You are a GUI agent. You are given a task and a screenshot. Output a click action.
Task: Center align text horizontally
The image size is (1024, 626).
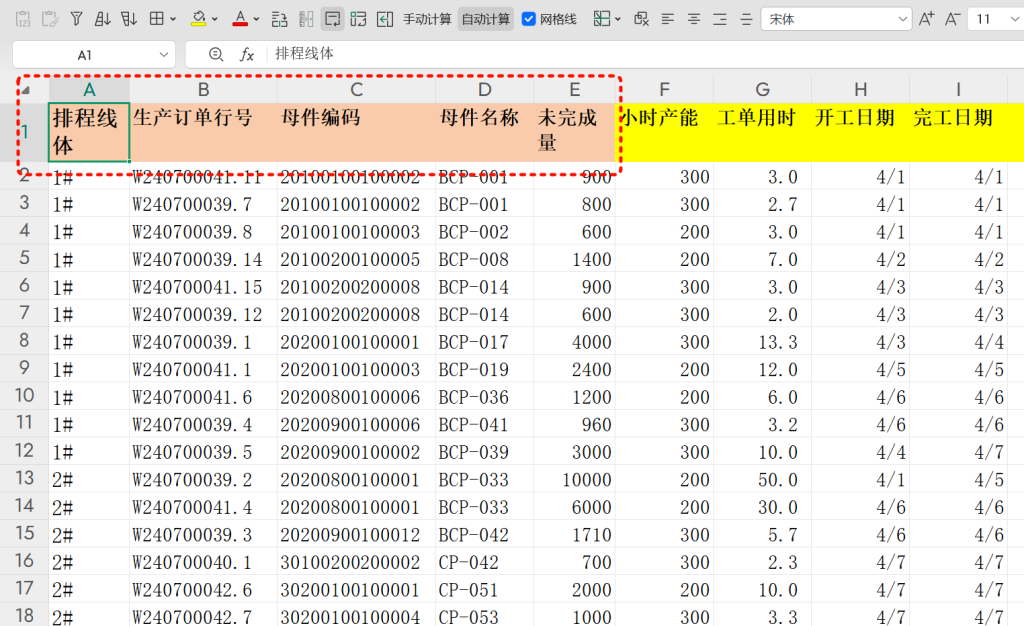694,19
